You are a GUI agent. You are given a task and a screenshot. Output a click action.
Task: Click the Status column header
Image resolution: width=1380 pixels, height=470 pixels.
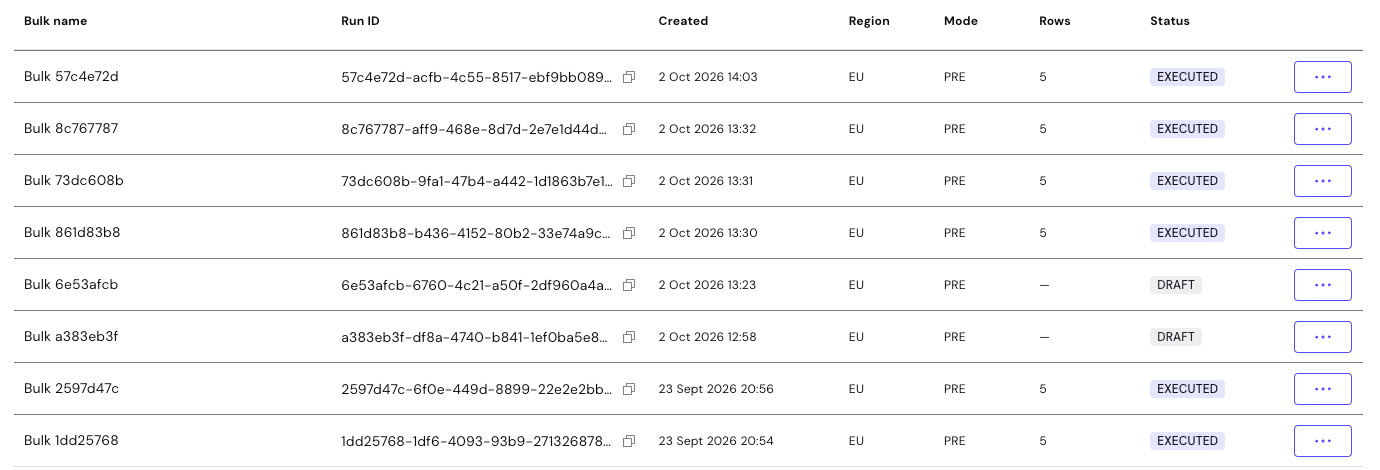pyautogui.click(x=1170, y=21)
